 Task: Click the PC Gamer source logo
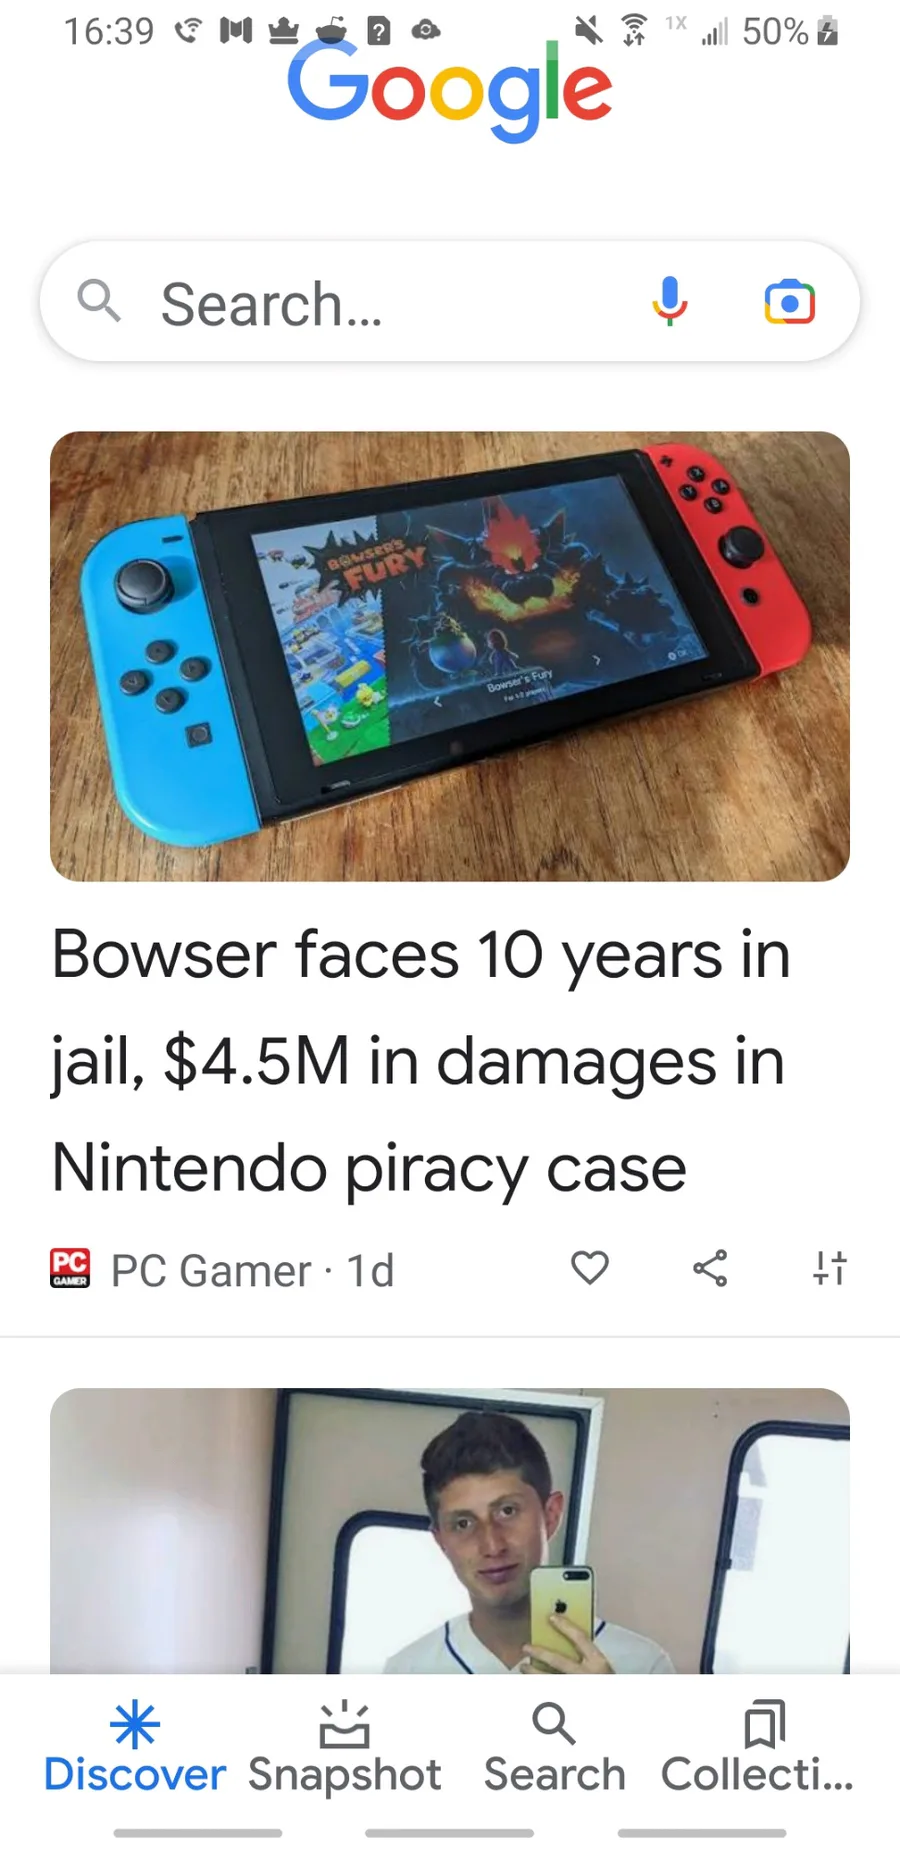coord(70,1268)
